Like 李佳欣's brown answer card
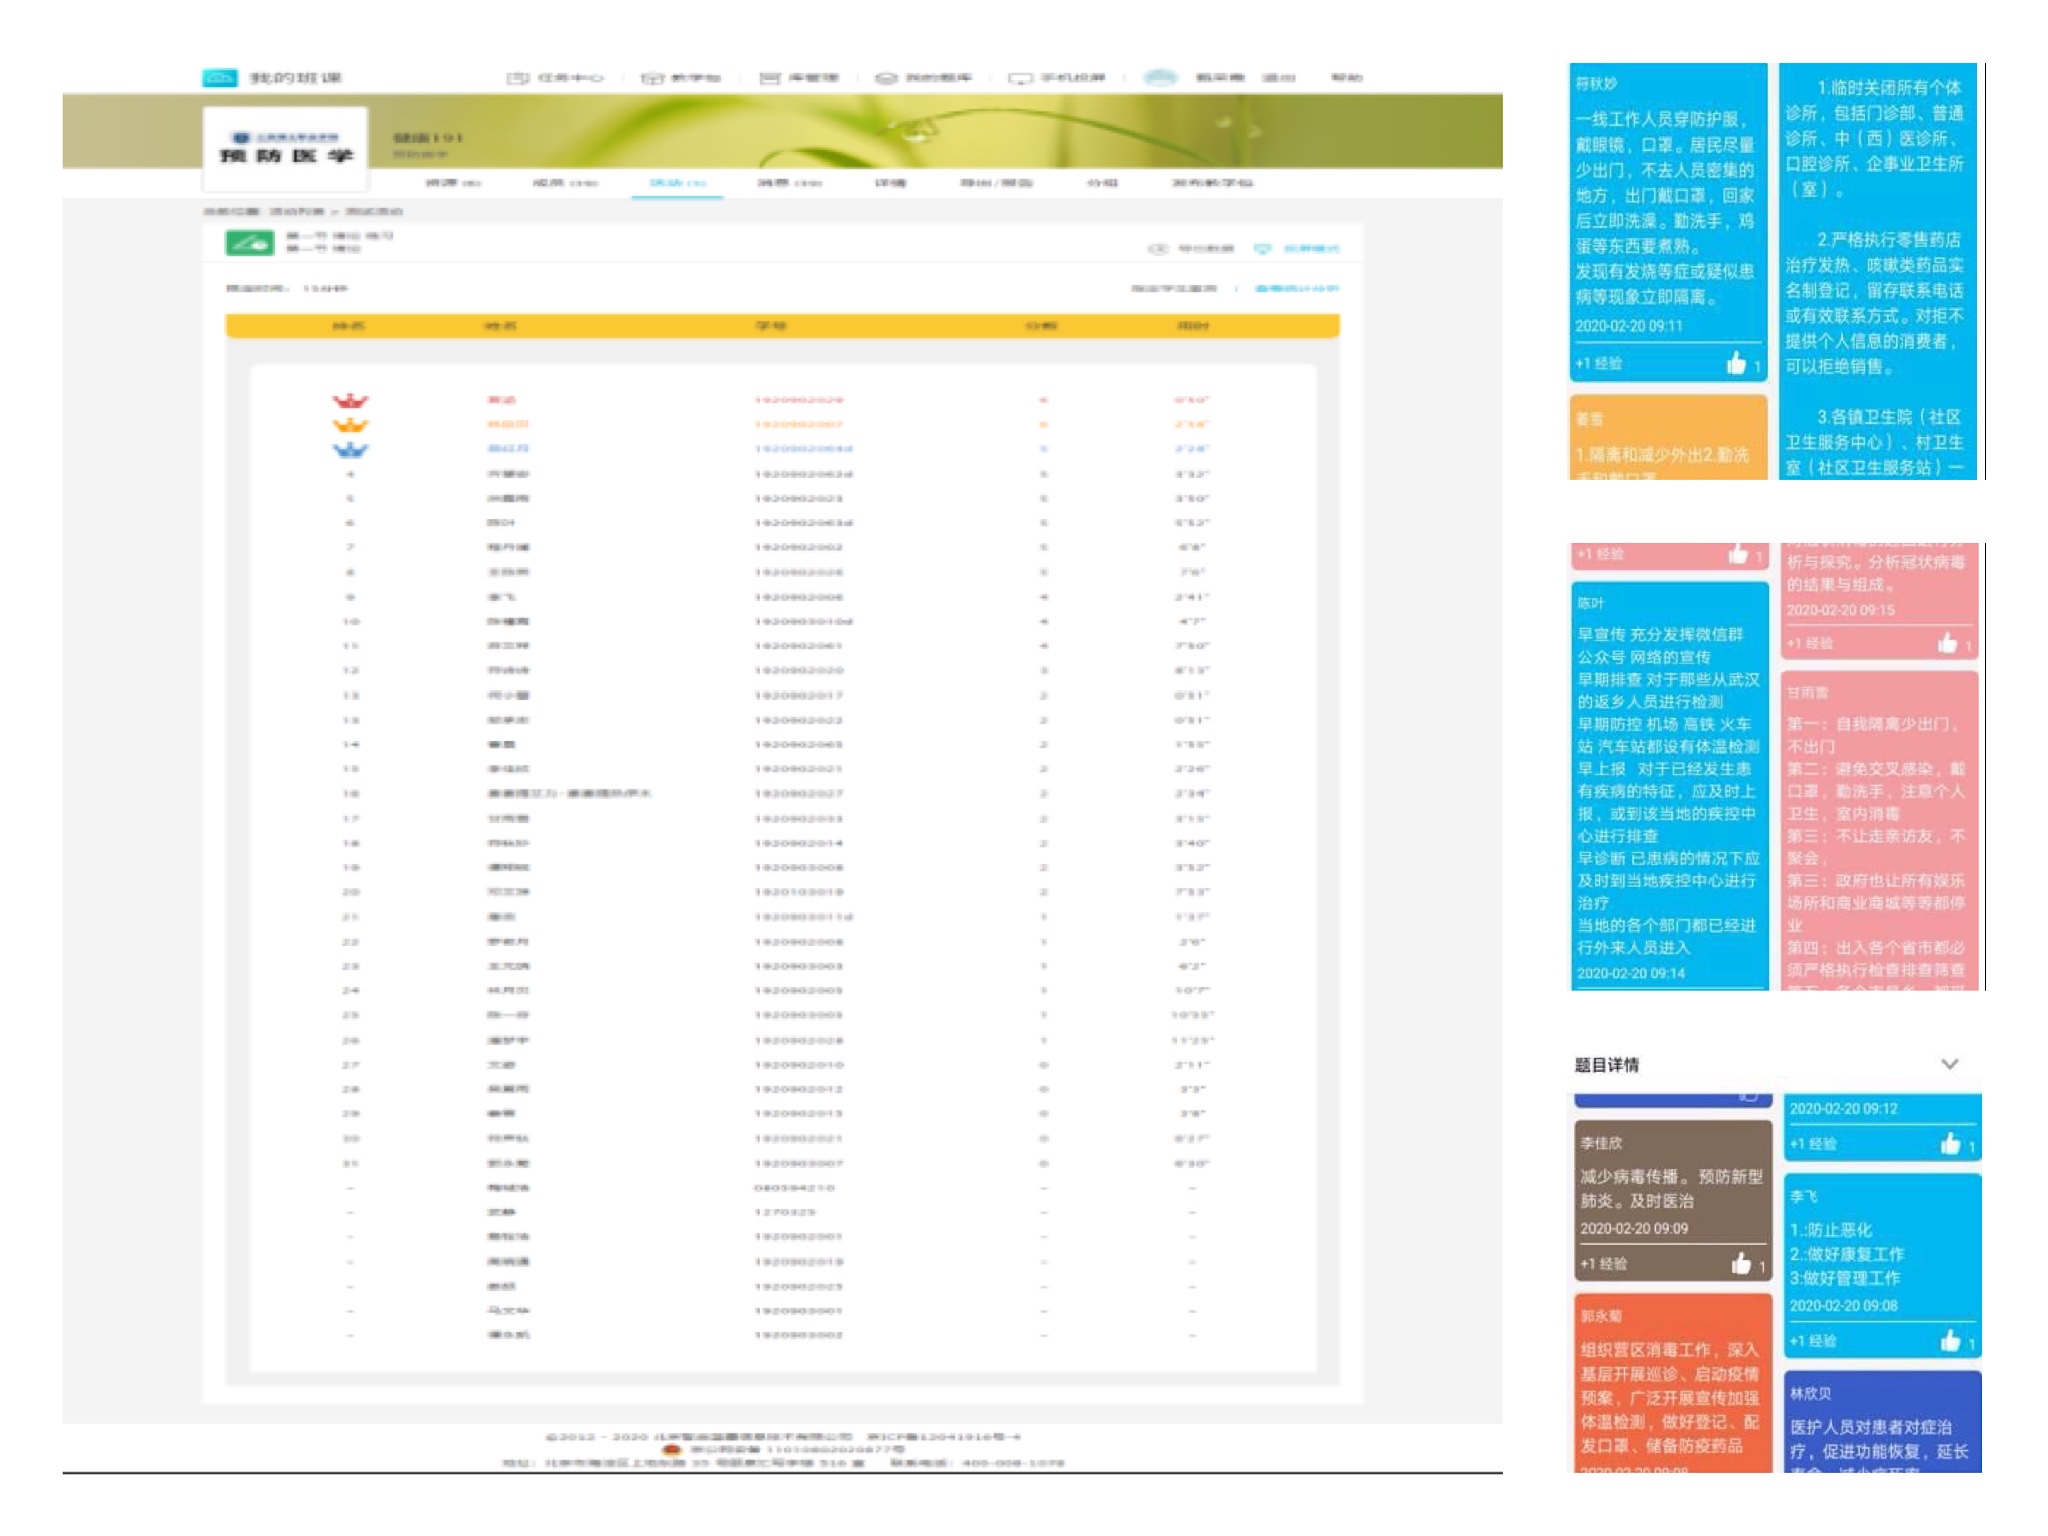 tap(1741, 1264)
